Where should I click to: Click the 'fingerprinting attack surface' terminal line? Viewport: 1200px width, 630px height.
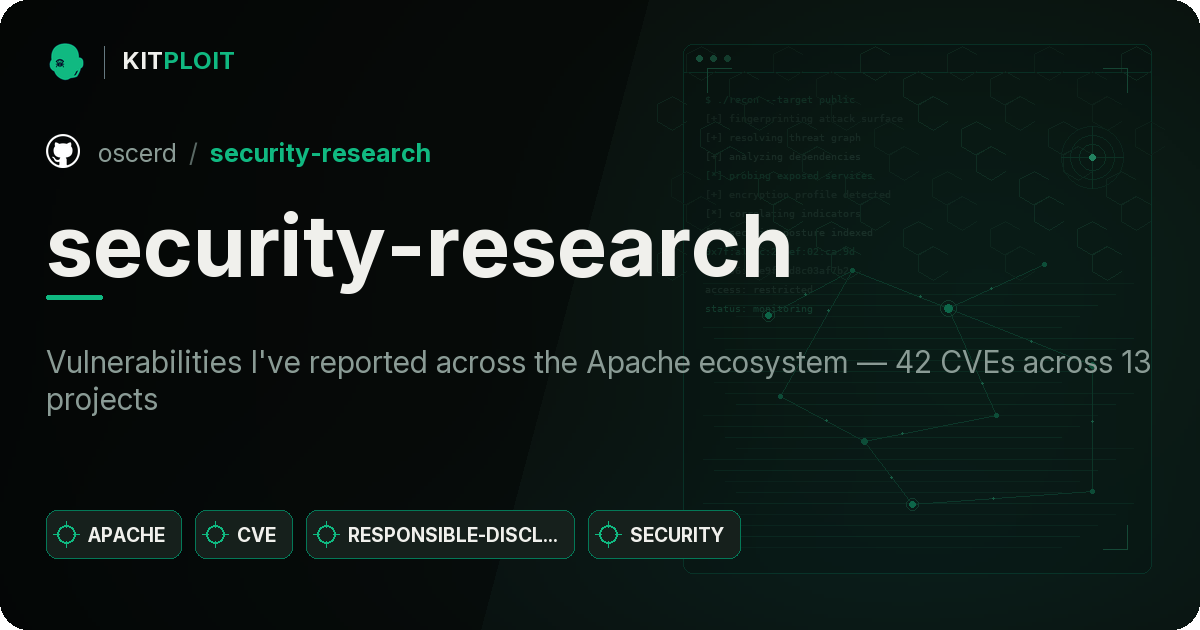803,118
